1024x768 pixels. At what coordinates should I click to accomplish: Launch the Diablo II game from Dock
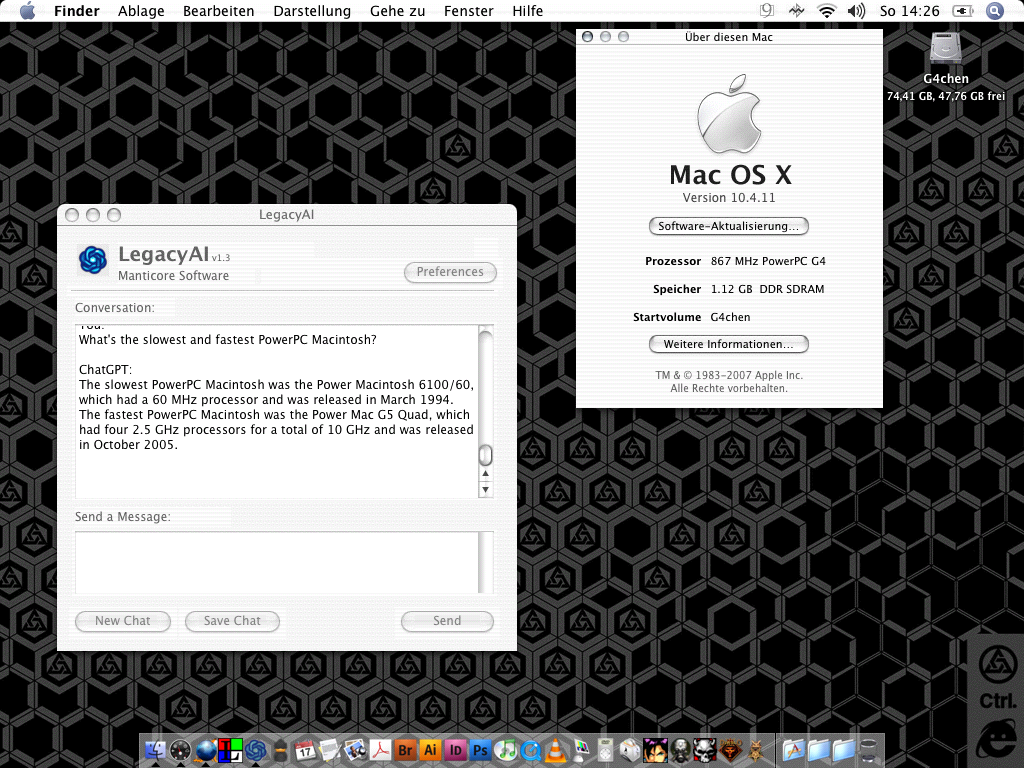pos(730,750)
